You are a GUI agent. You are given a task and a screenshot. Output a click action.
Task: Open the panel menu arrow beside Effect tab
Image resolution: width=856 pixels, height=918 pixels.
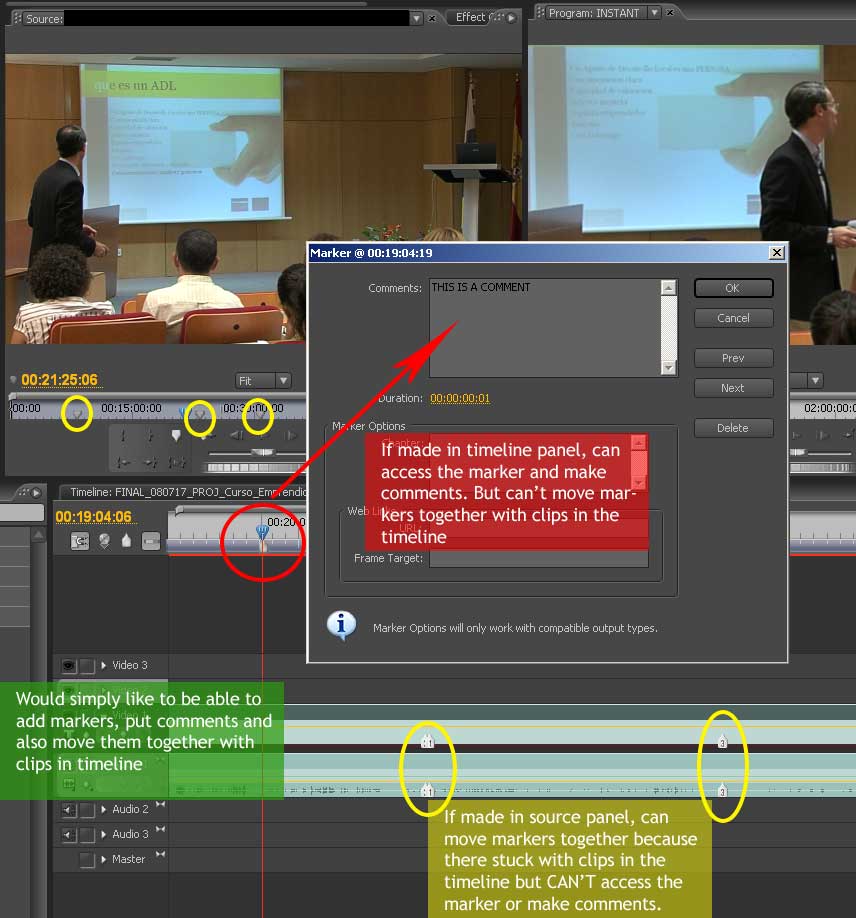(x=512, y=18)
